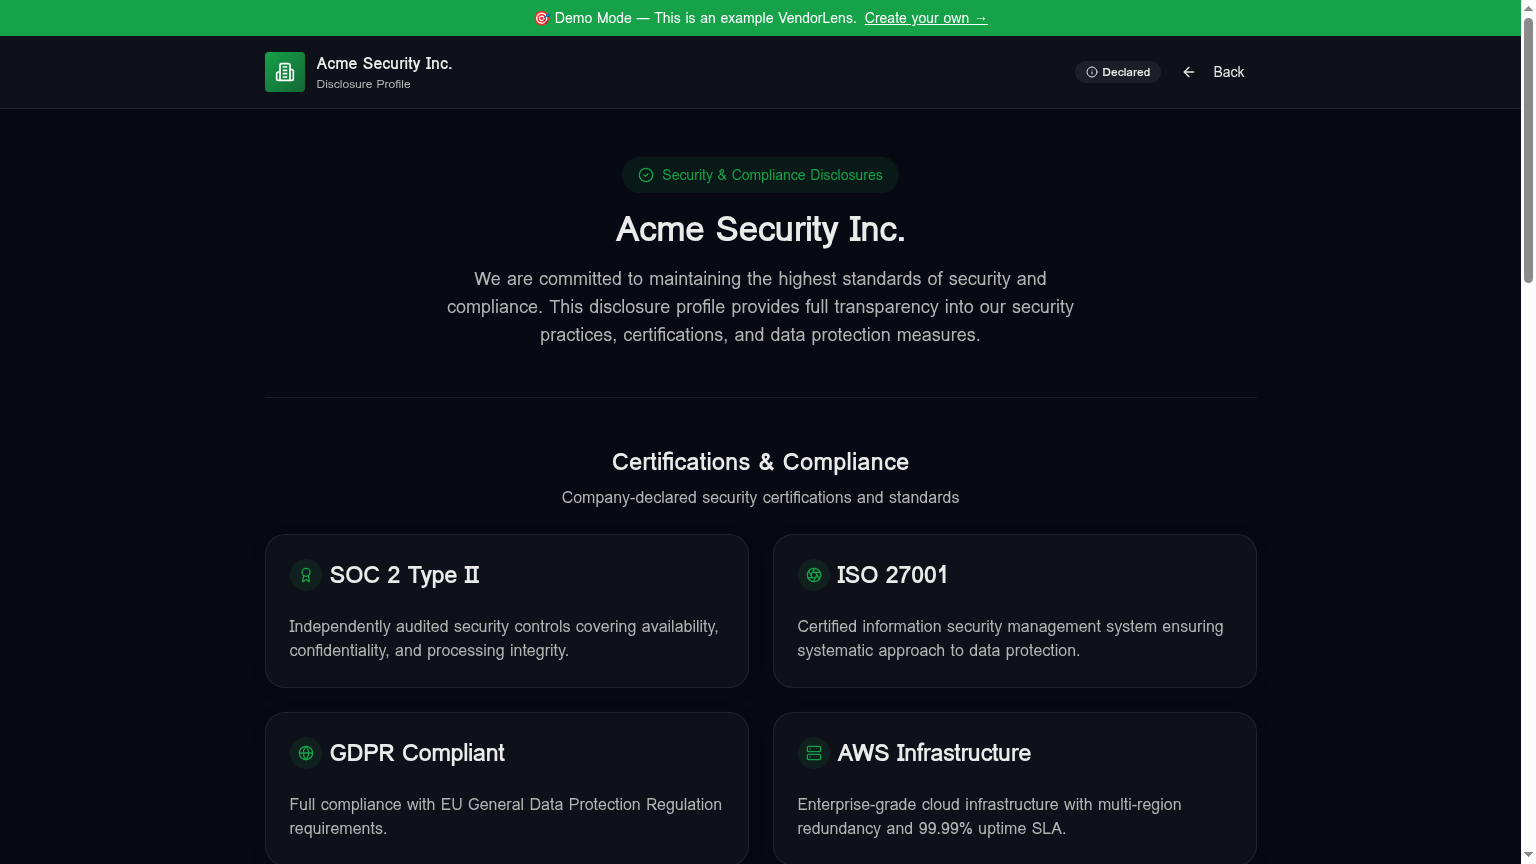Click the large 'Acme Security Inc.' page title
This screenshot has height=864, width=1536.
click(760, 229)
